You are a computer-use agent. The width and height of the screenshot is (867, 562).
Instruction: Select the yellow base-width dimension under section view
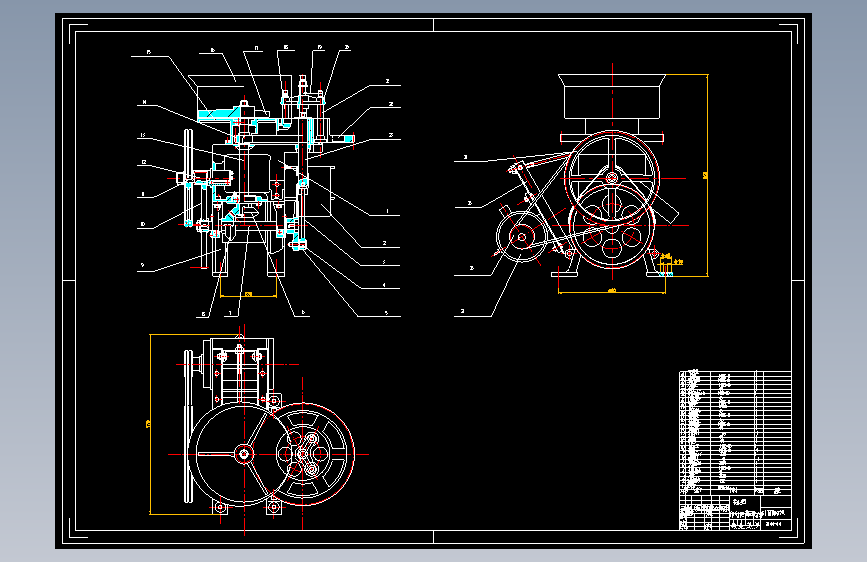(248, 294)
